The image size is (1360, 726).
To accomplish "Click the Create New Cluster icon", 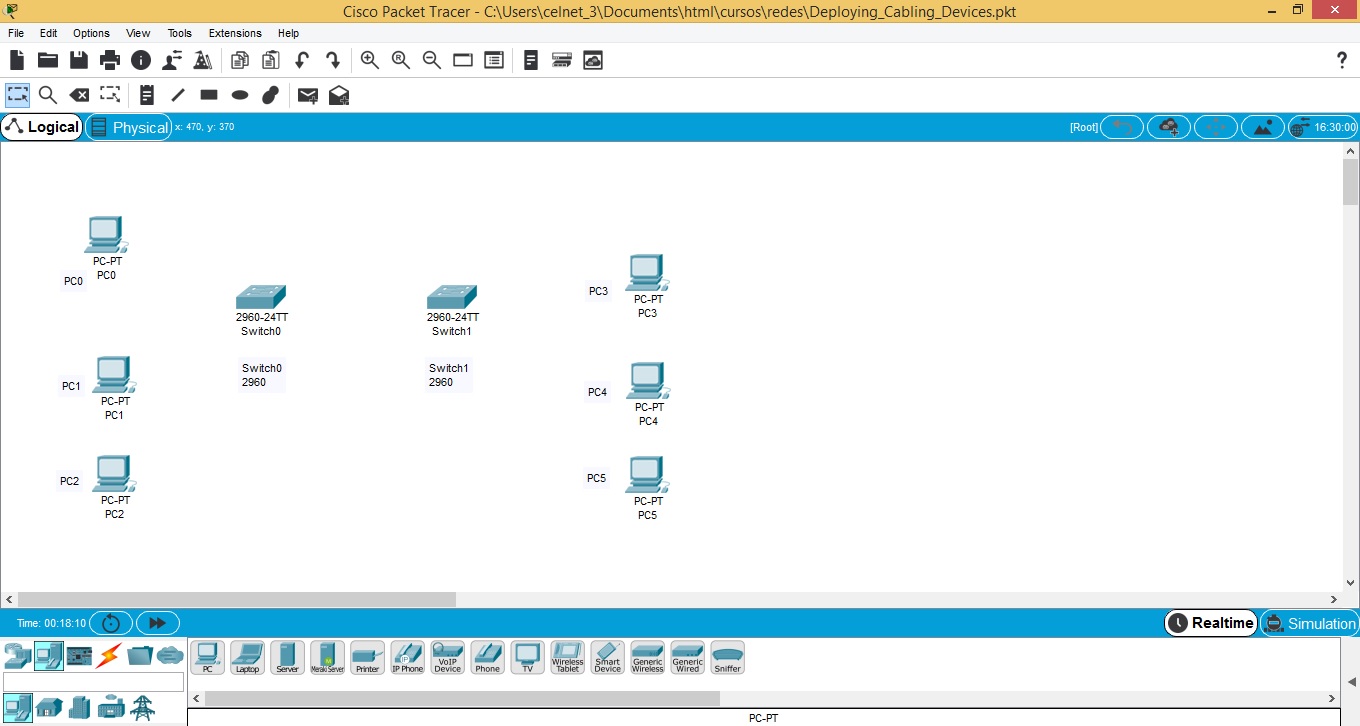I will pyautogui.click(x=1168, y=127).
